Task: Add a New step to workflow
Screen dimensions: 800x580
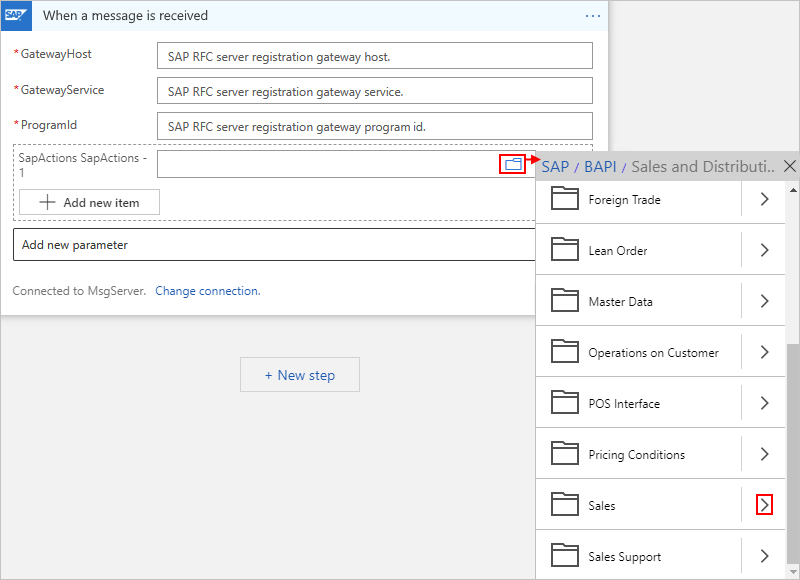Action: pos(300,375)
